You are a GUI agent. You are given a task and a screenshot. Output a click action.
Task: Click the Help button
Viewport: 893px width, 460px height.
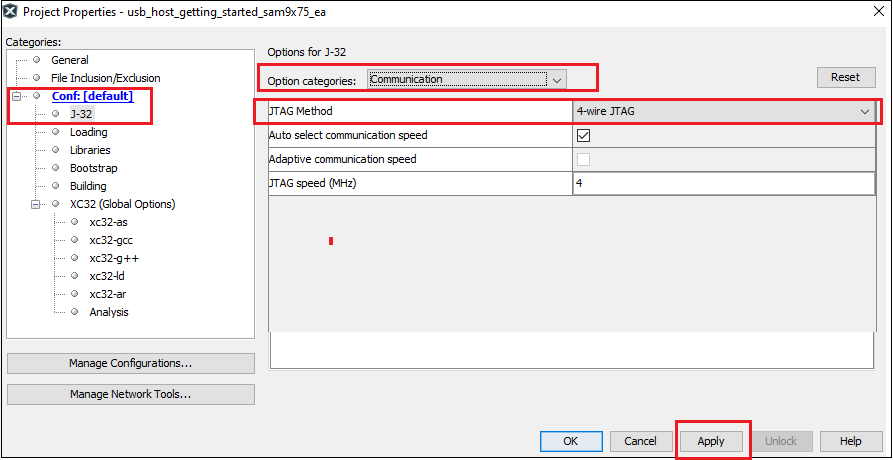(x=851, y=441)
